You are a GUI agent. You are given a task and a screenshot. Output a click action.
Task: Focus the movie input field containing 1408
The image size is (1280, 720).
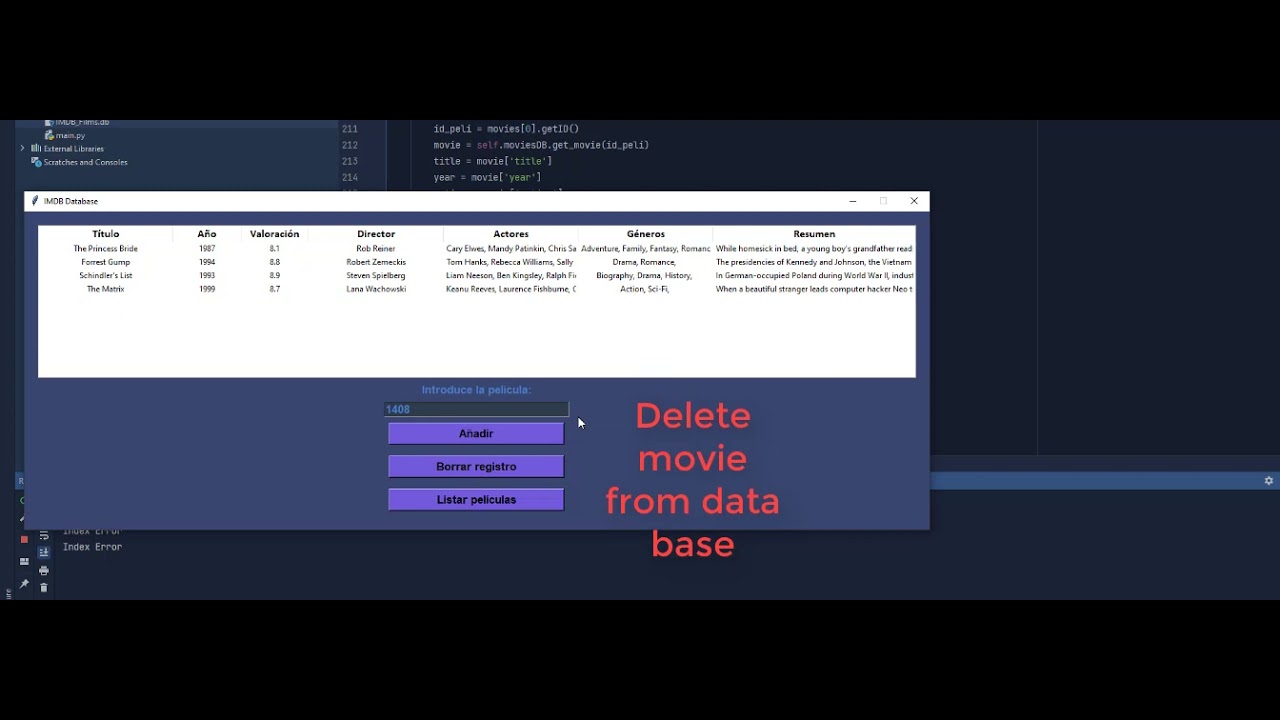476,409
